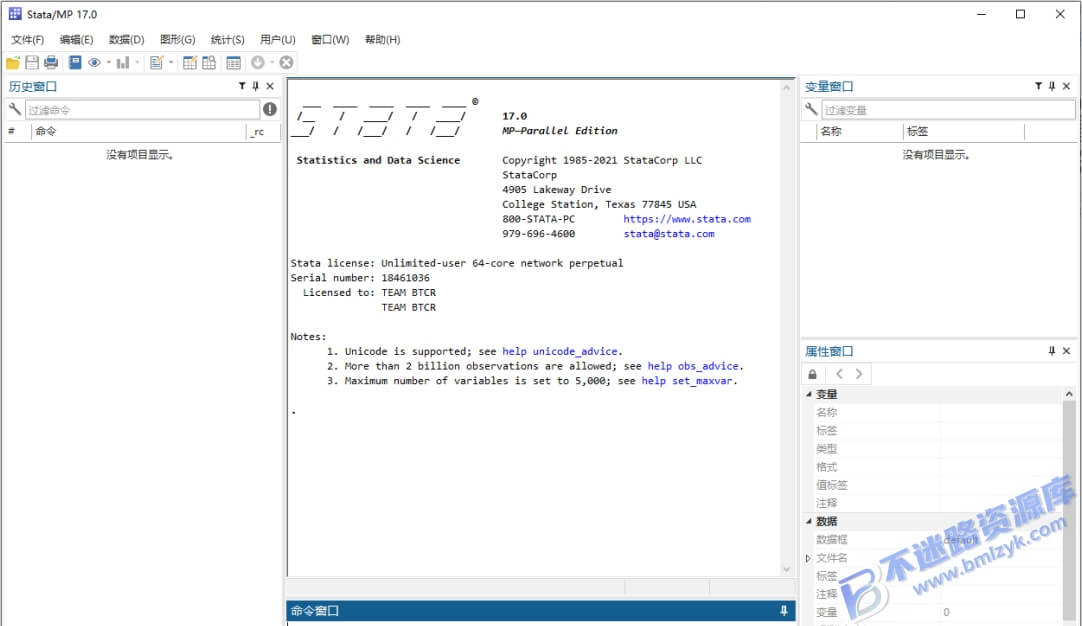The width and height of the screenshot is (1082, 626).
Task: Pin the 变量窗口 panel
Action: pos(1052,86)
